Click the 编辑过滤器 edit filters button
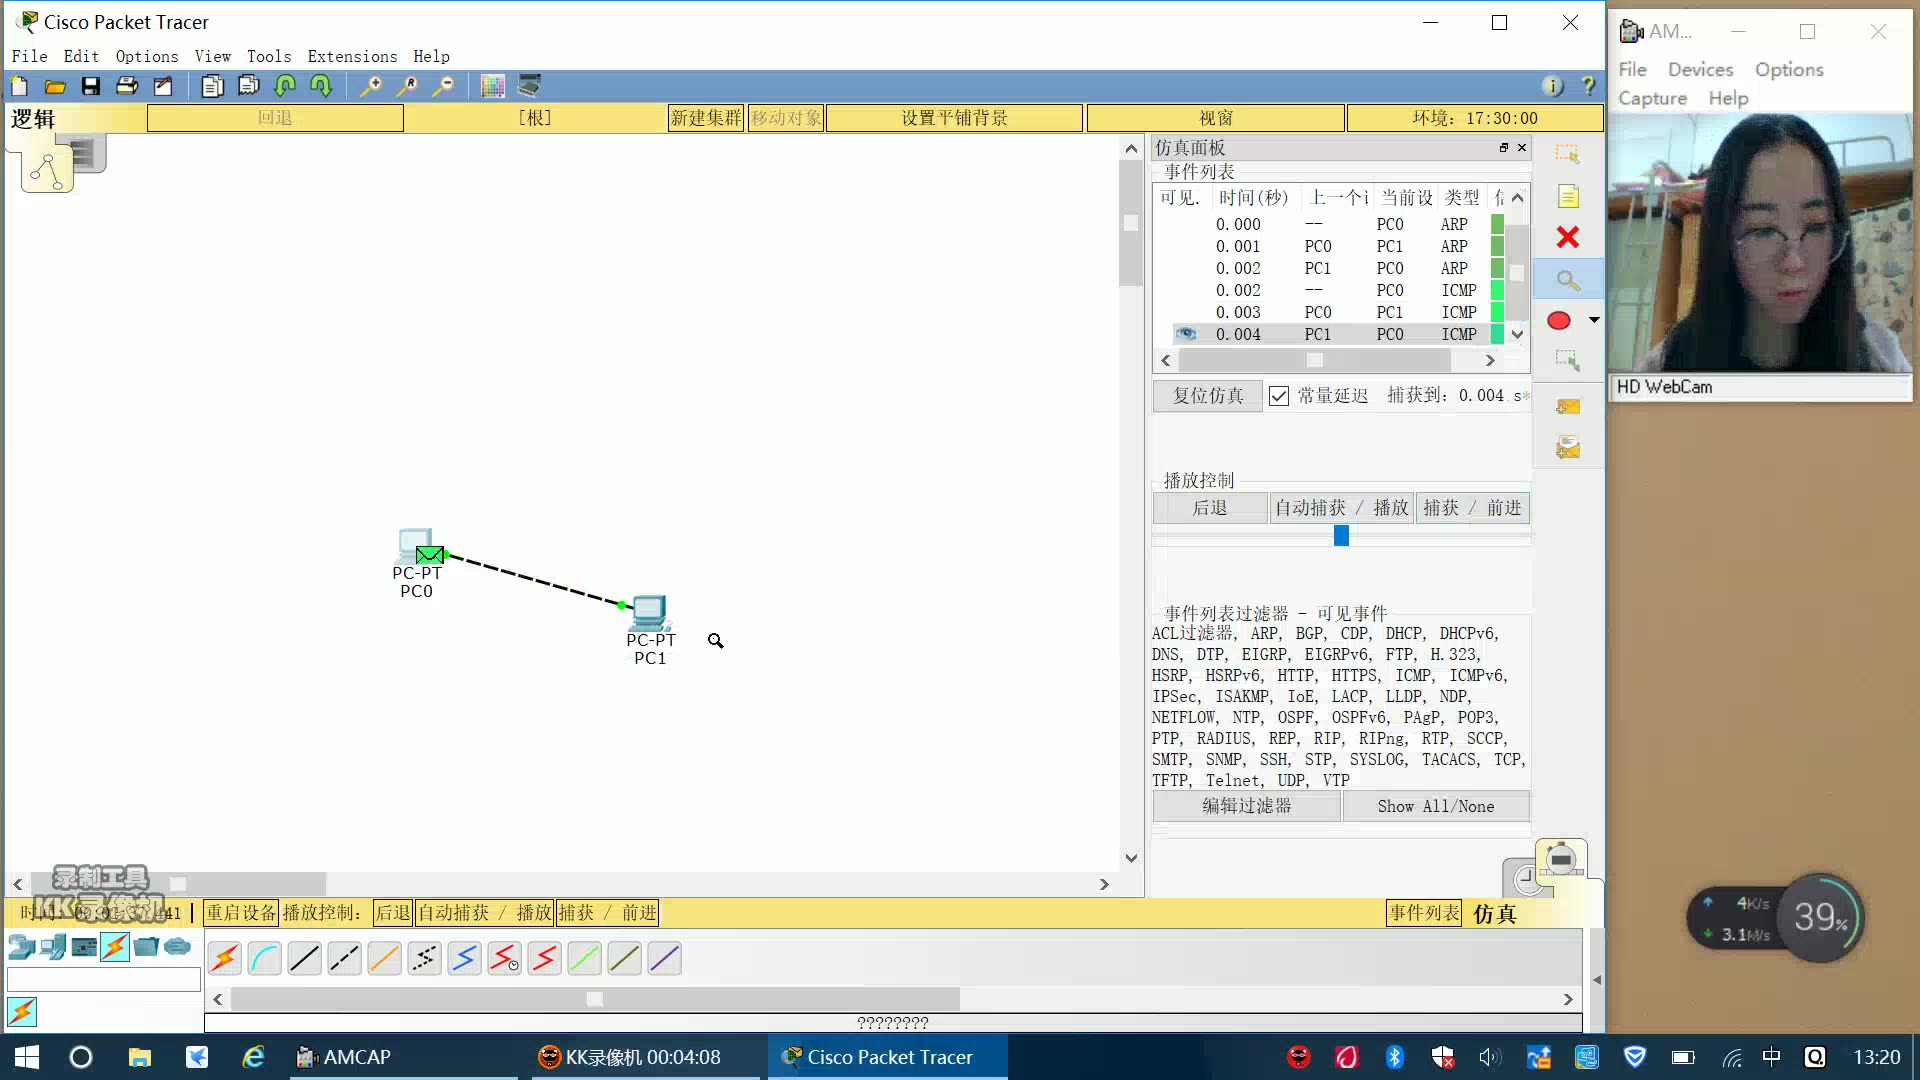 tap(1246, 806)
